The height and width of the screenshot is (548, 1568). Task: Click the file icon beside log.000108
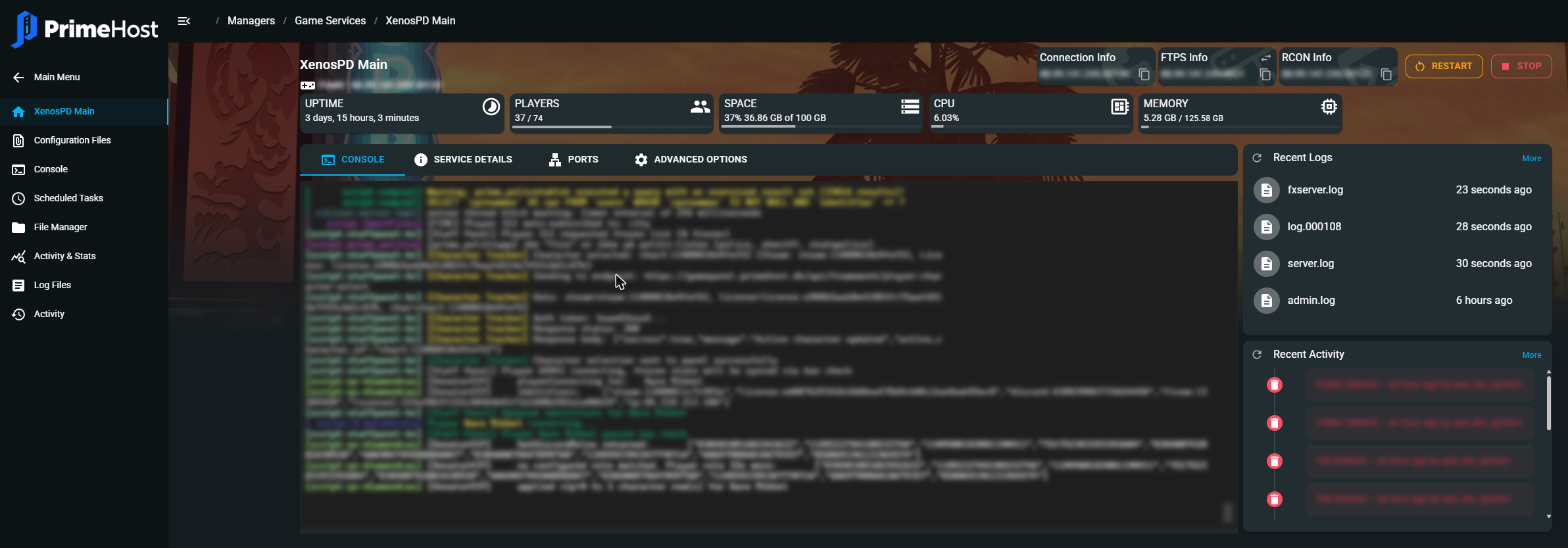[1267, 227]
